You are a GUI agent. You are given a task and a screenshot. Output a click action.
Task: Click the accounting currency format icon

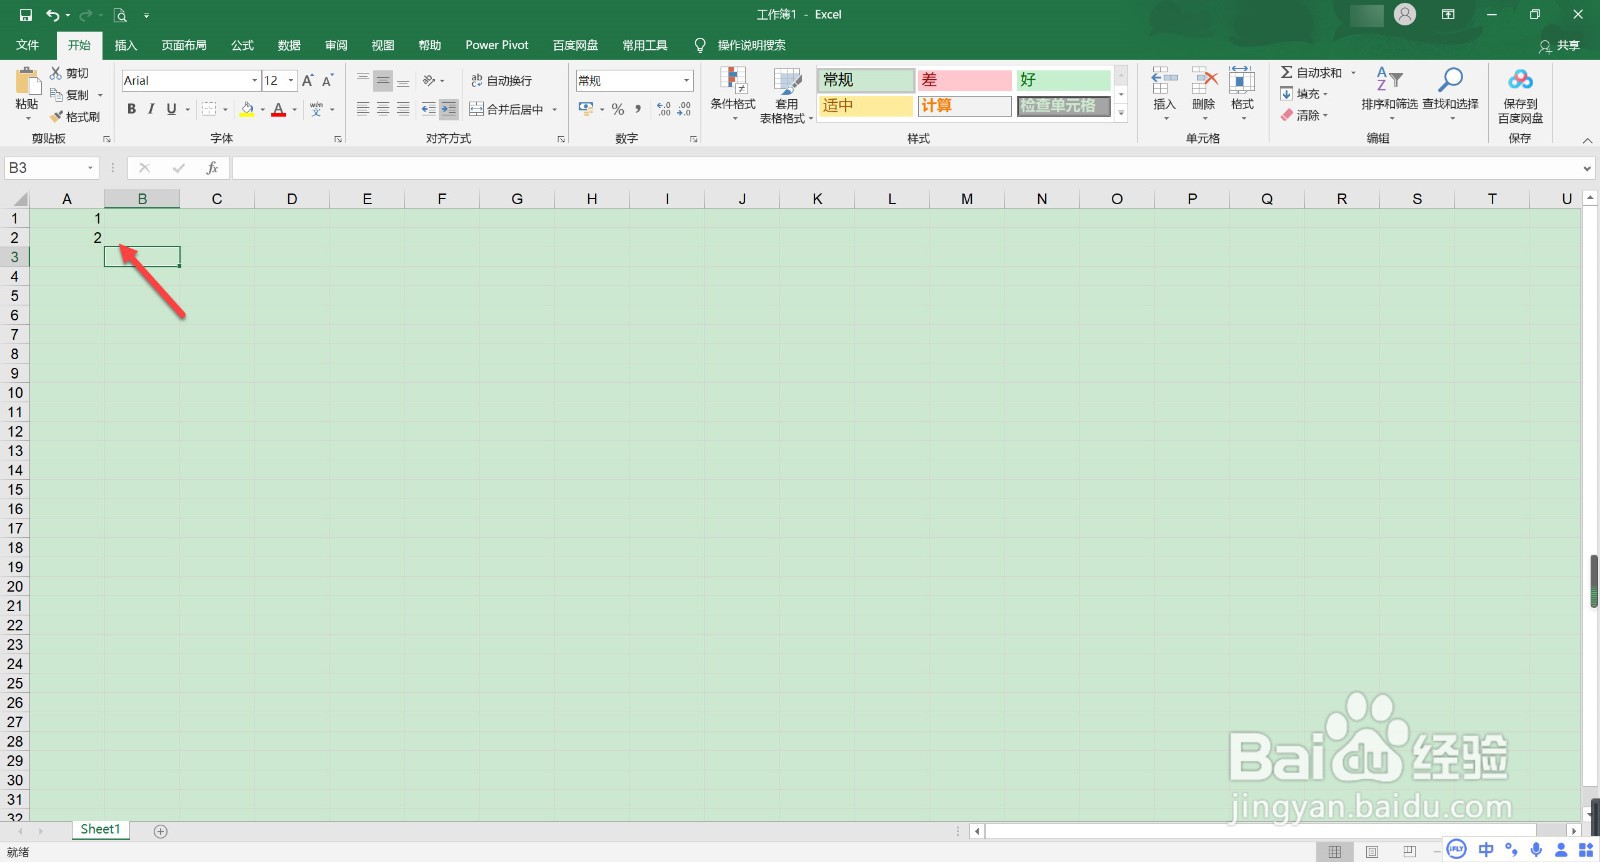(x=586, y=109)
